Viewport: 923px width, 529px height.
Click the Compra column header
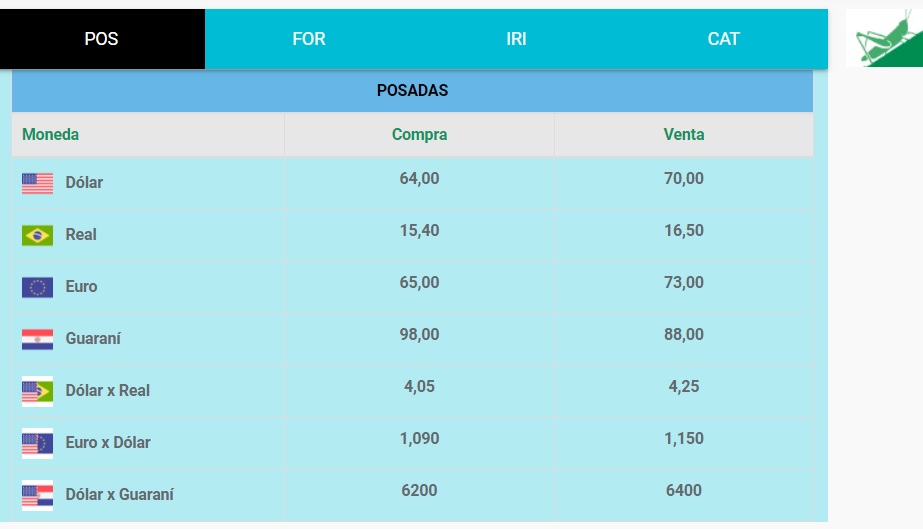[x=419, y=134]
